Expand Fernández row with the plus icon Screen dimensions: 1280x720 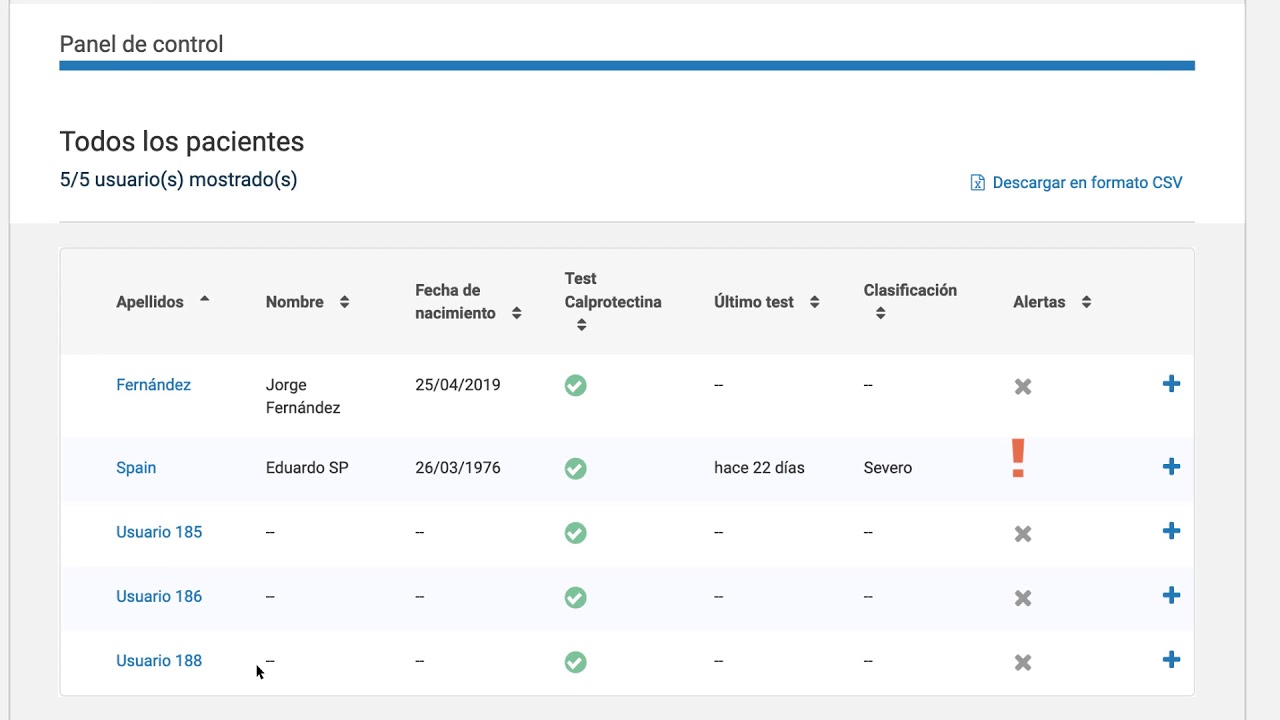1171,384
